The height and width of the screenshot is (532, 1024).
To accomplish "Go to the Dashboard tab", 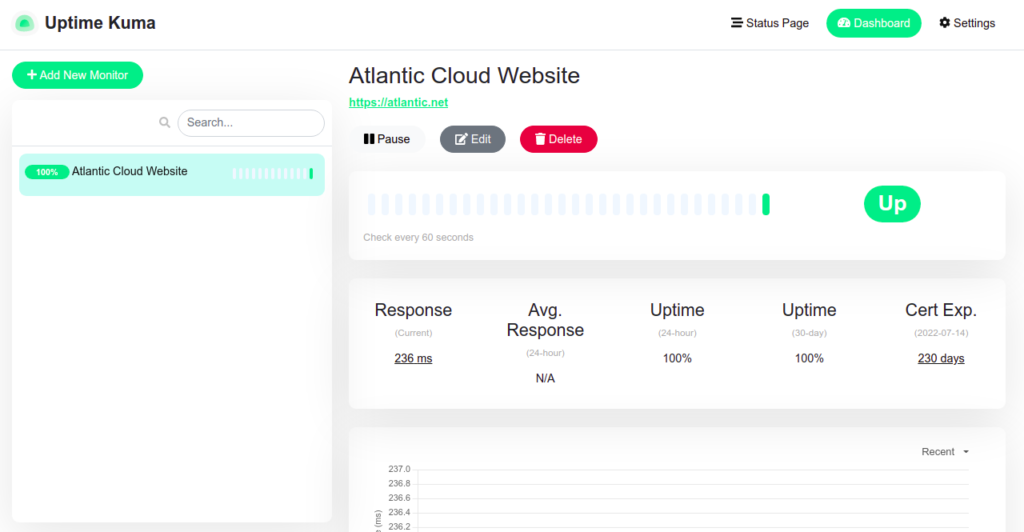I will coord(874,23).
